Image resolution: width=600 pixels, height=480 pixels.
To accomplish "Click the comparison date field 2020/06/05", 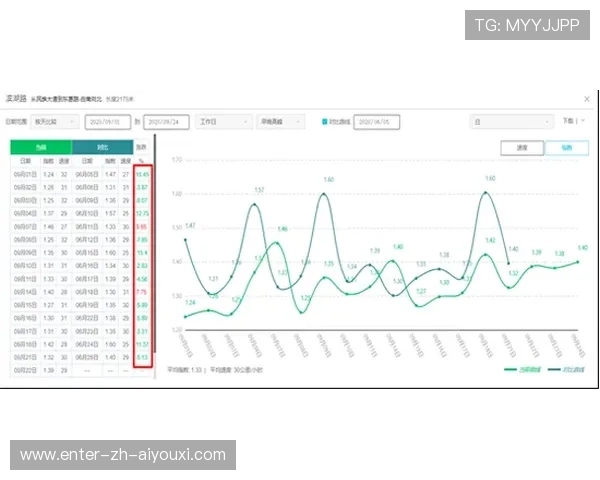I will [376, 122].
